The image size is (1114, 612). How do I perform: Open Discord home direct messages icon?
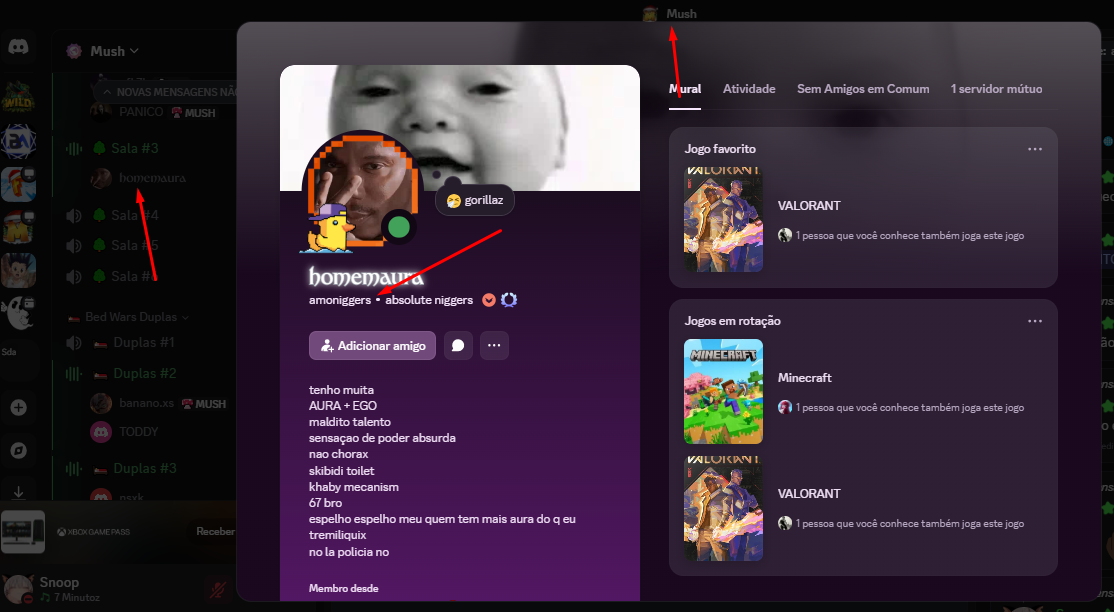pyautogui.click(x=18, y=48)
